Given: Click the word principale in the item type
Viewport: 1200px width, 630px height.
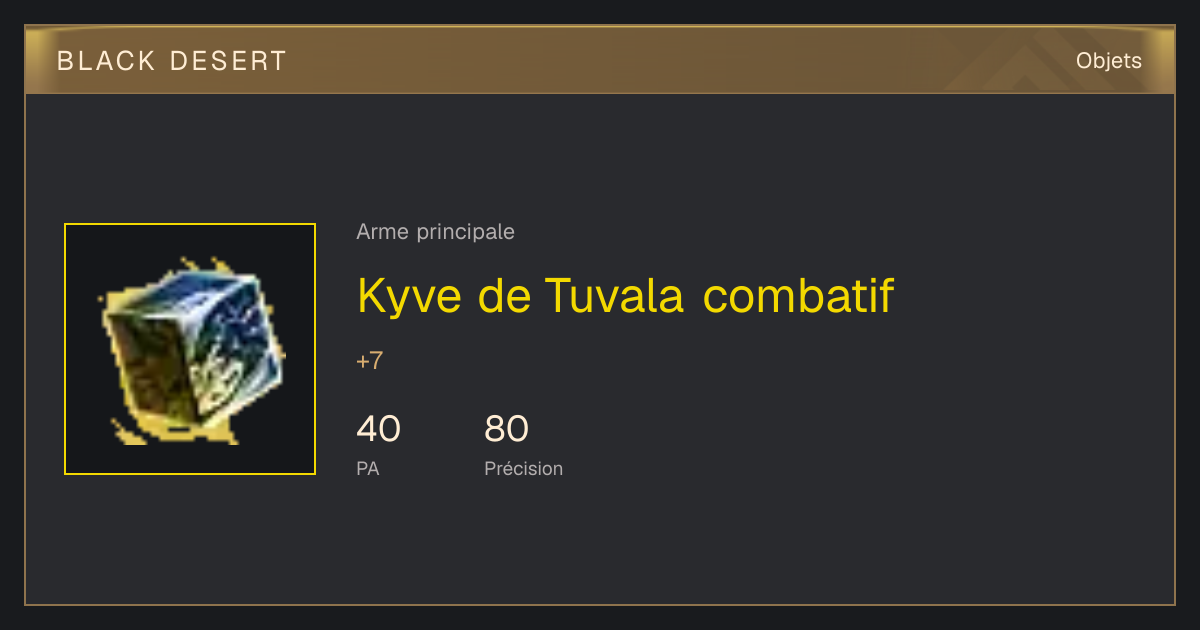Looking at the screenshot, I should click(x=465, y=233).
